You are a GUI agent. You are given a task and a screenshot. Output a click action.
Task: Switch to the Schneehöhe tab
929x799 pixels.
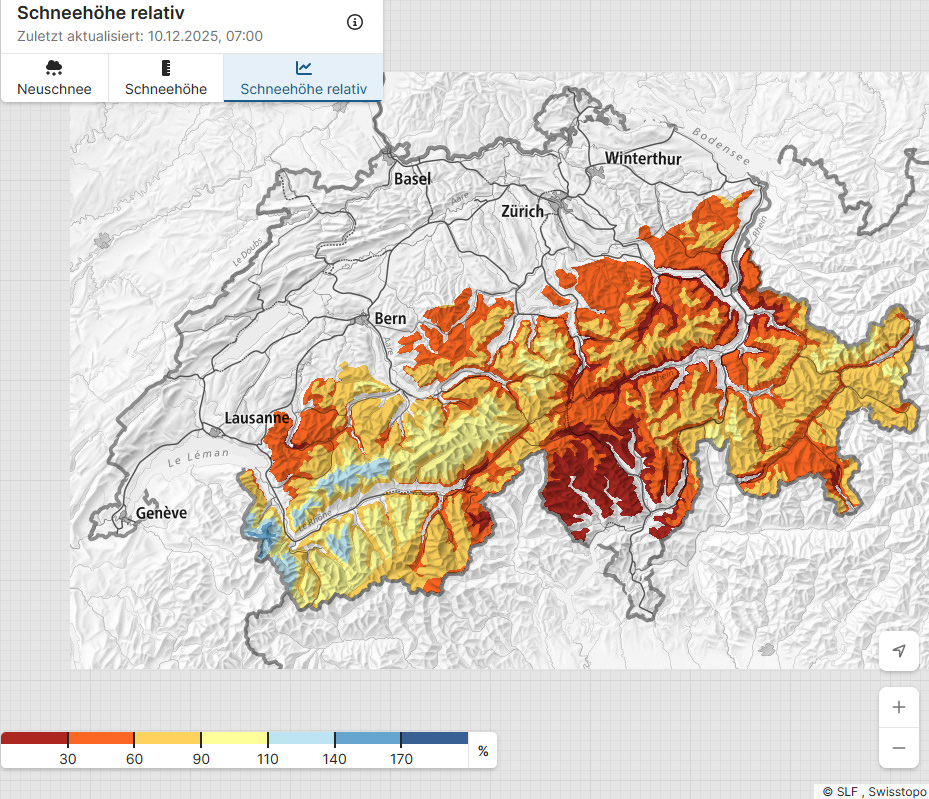[x=166, y=78]
